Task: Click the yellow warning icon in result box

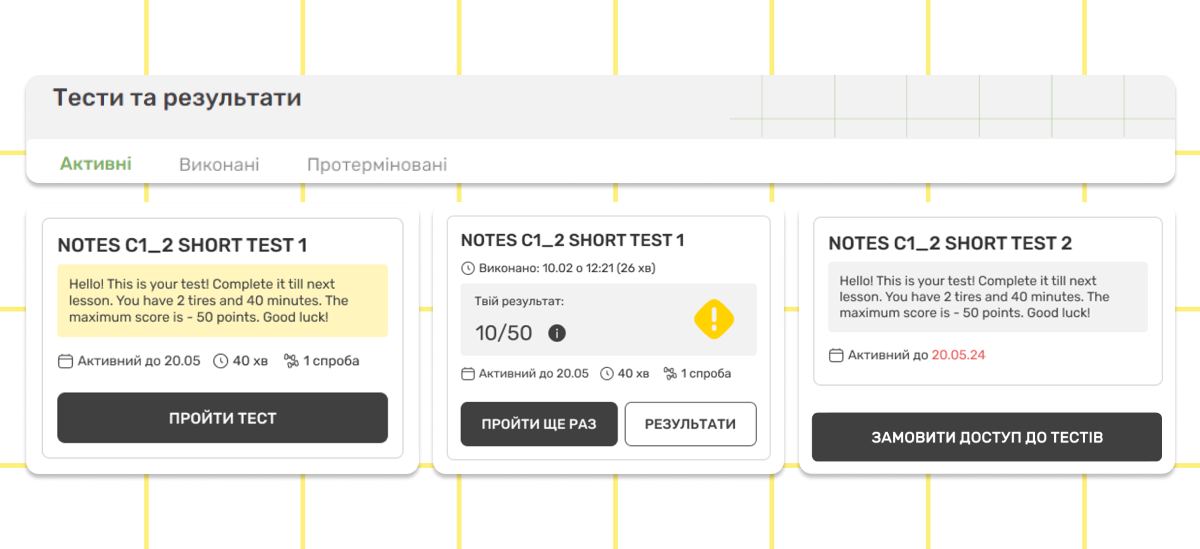Action: (x=714, y=319)
